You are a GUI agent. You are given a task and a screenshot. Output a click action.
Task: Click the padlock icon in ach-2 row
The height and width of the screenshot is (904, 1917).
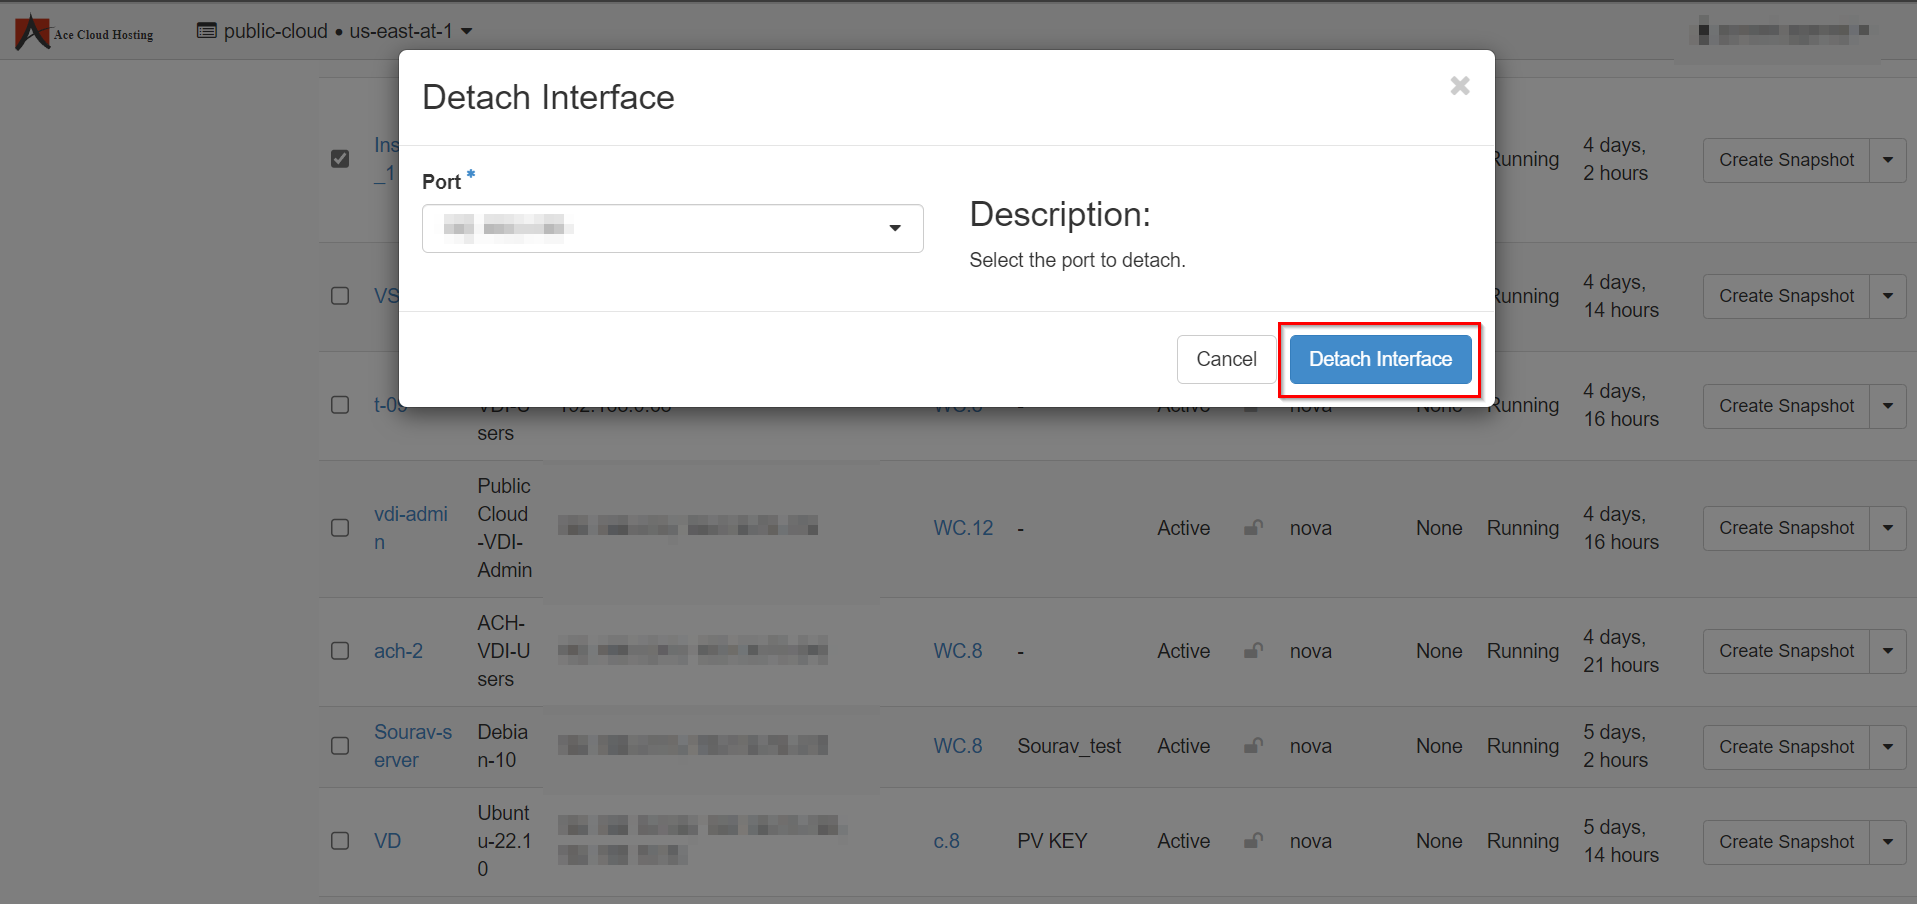pyautogui.click(x=1252, y=651)
